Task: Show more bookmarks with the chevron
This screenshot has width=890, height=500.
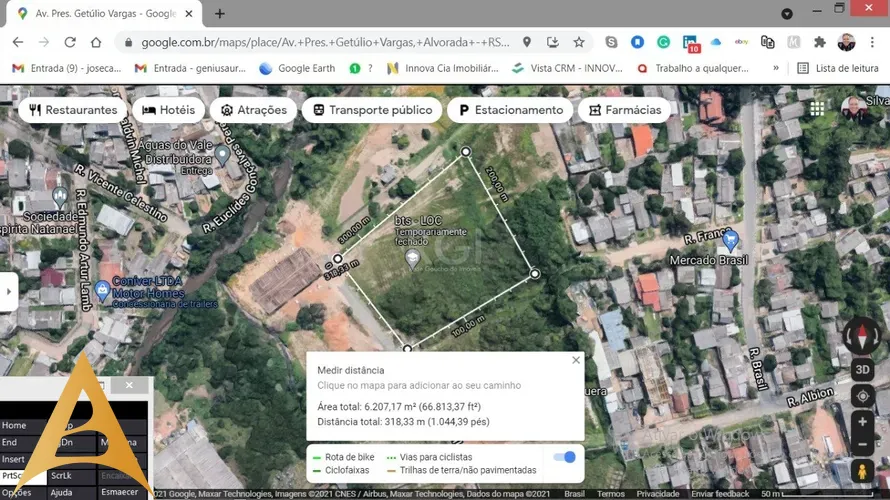Action: click(776, 68)
